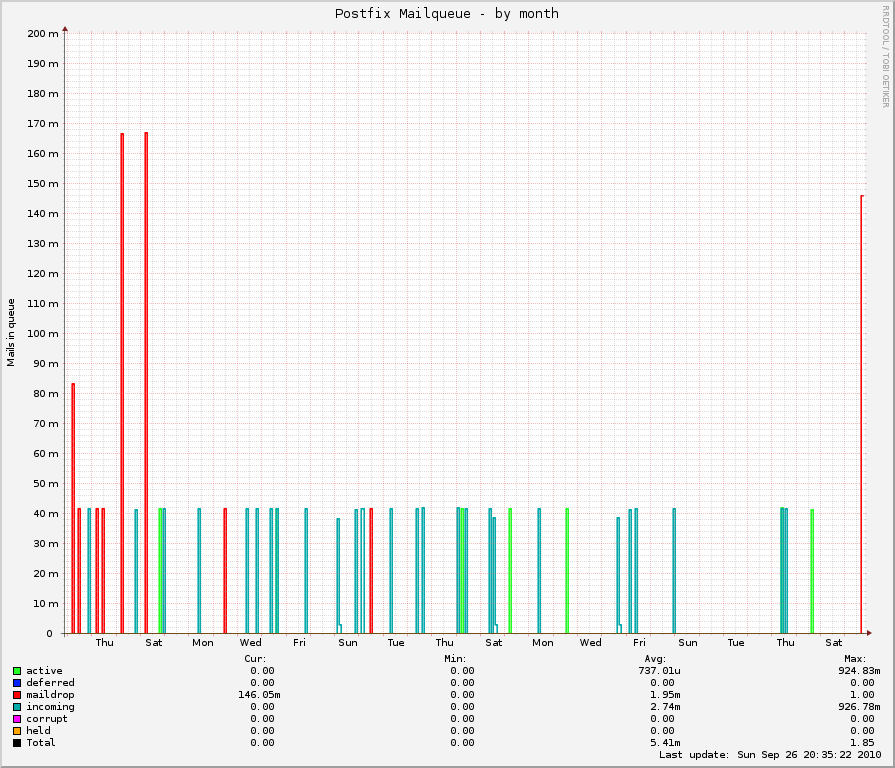Select the maildrop max value 1.00
Viewport: 895px width, 768px height.
click(862, 695)
